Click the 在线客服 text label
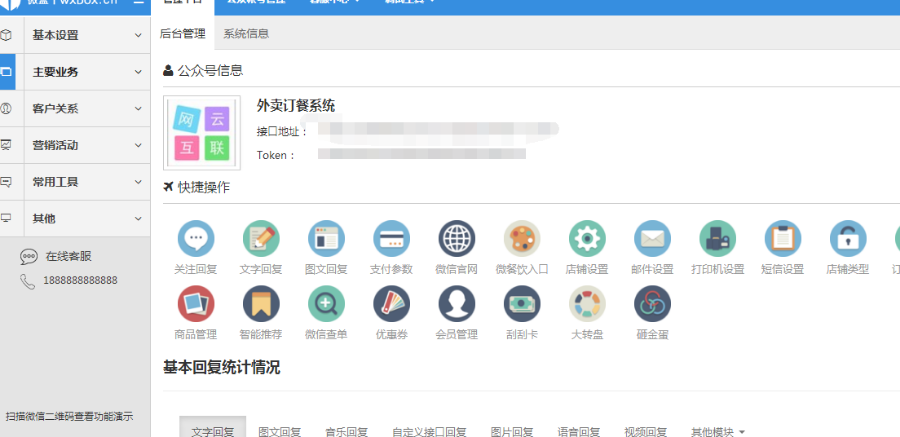The width and height of the screenshot is (900, 437). pyautogui.click(x=68, y=257)
